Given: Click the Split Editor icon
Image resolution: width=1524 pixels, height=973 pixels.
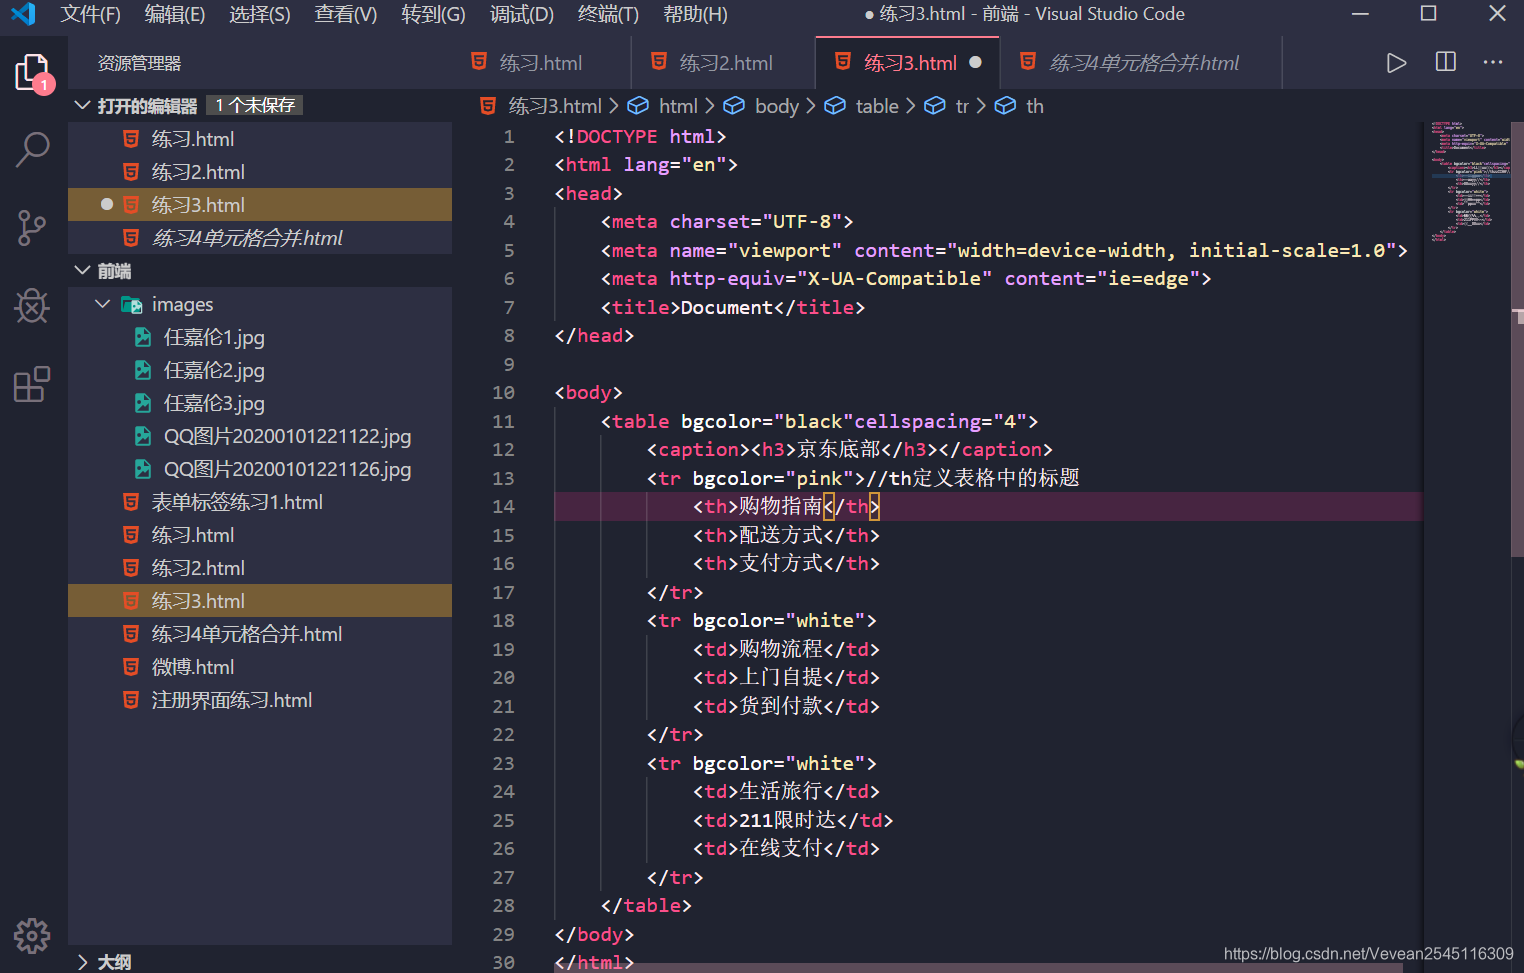Looking at the screenshot, I should coord(1446,62).
